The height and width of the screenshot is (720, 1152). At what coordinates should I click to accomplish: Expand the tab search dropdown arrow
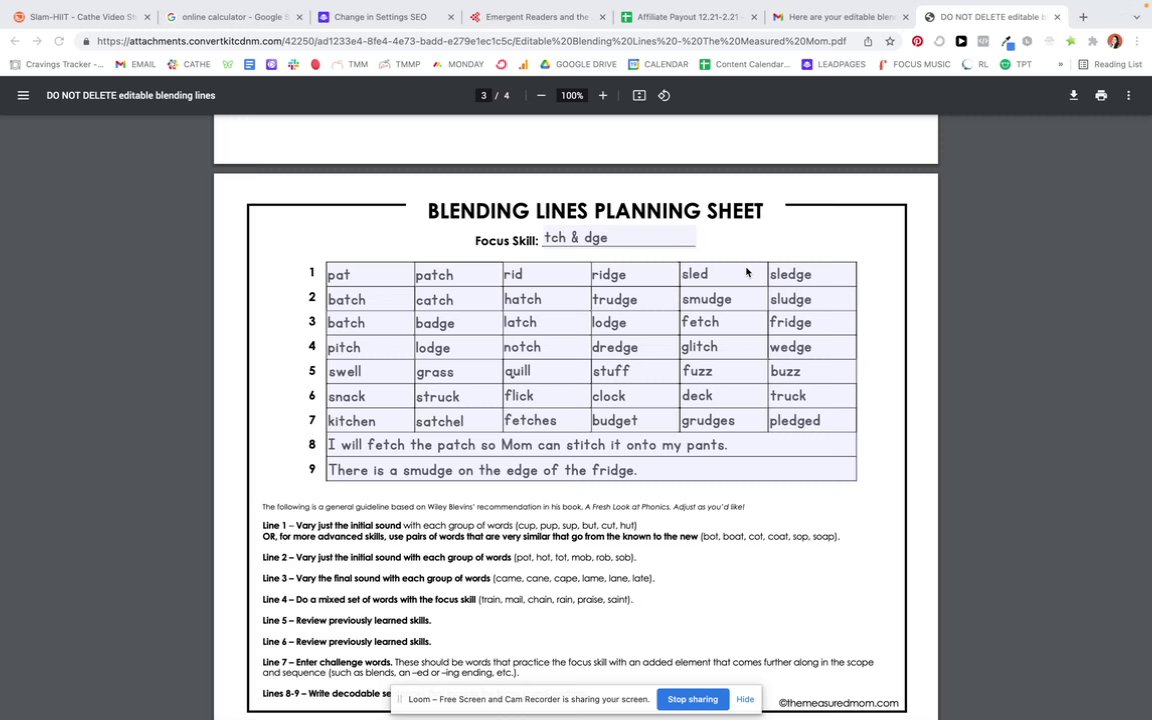pyautogui.click(x=1137, y=17)
